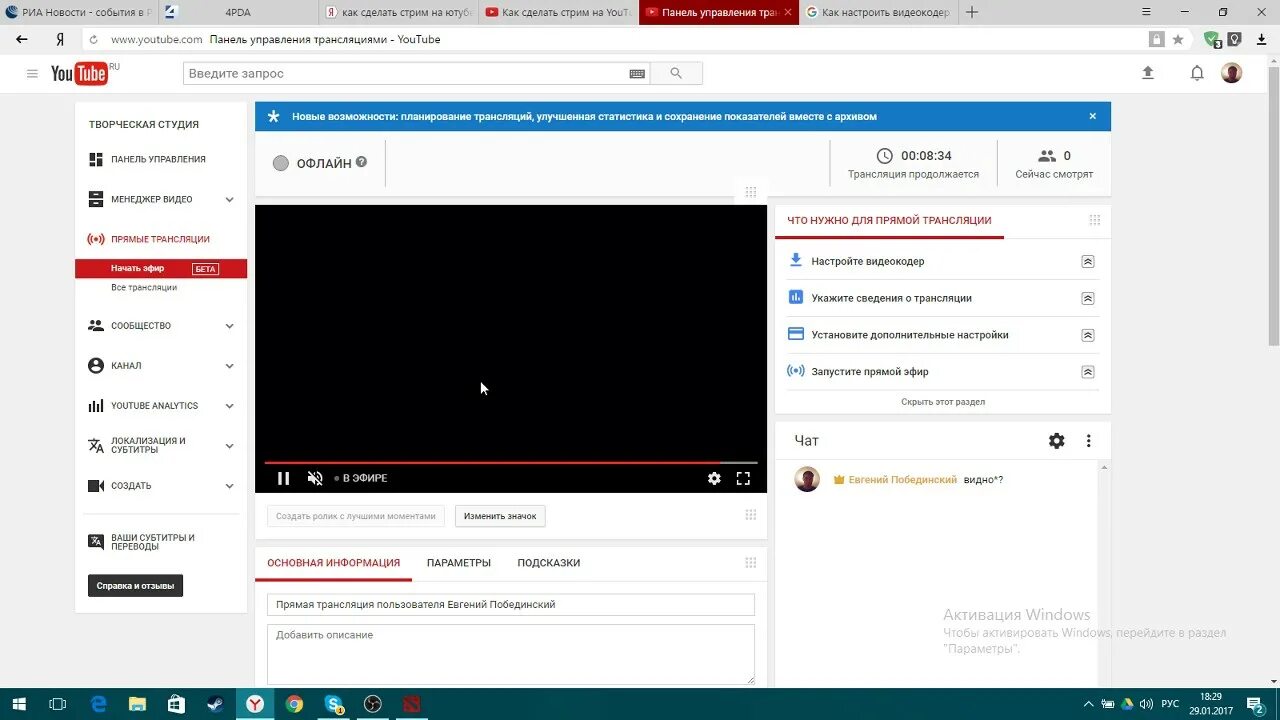Screen dimensions: 1280x720
Task: Select Начать эфир beta item
Action: pos(161,268)
